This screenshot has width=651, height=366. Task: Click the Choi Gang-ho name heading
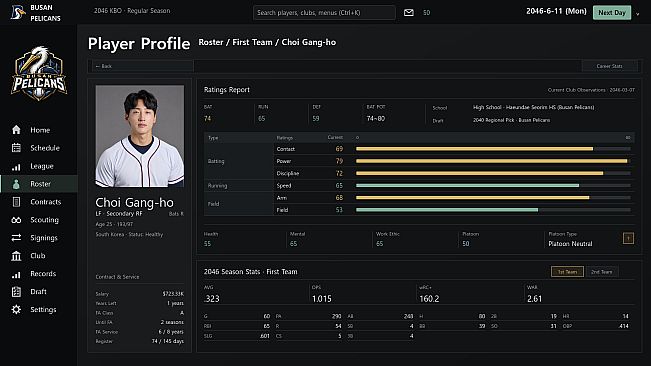(135, 203)
